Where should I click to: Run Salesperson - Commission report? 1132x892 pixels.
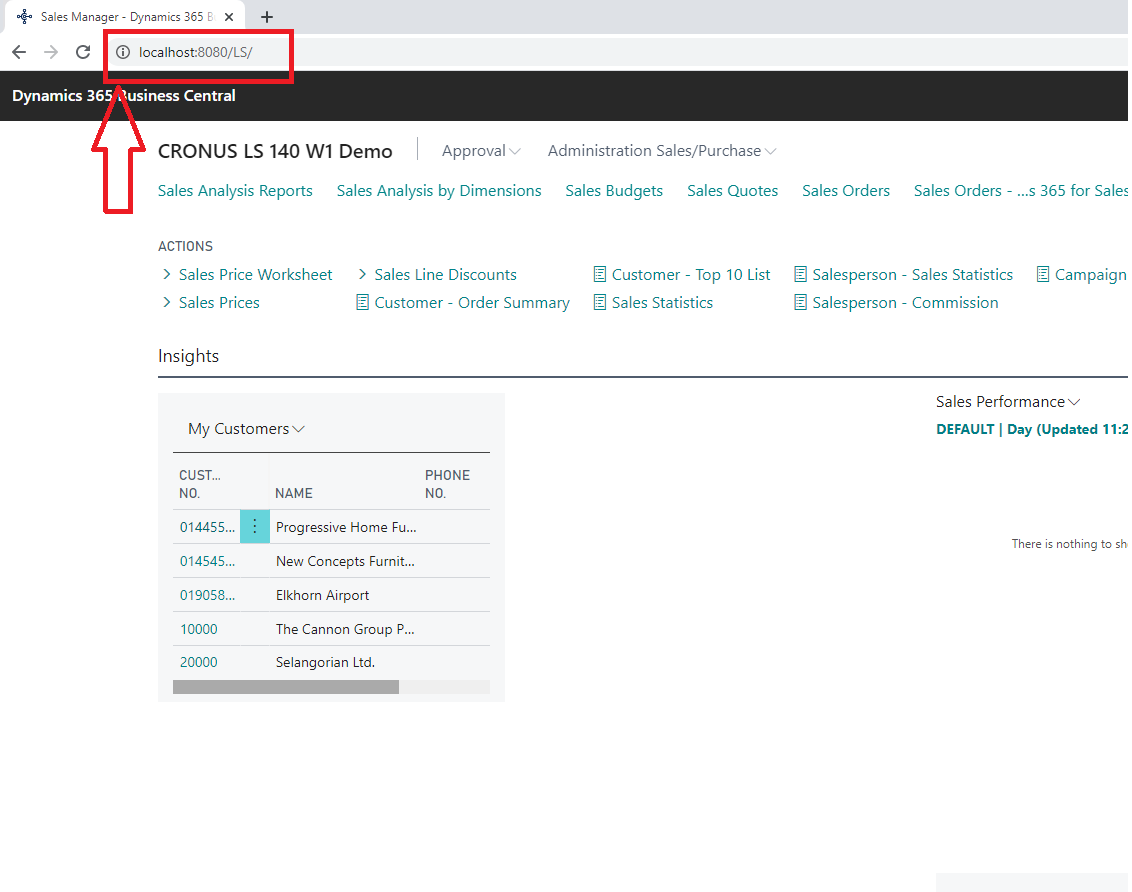pos(905,303)
